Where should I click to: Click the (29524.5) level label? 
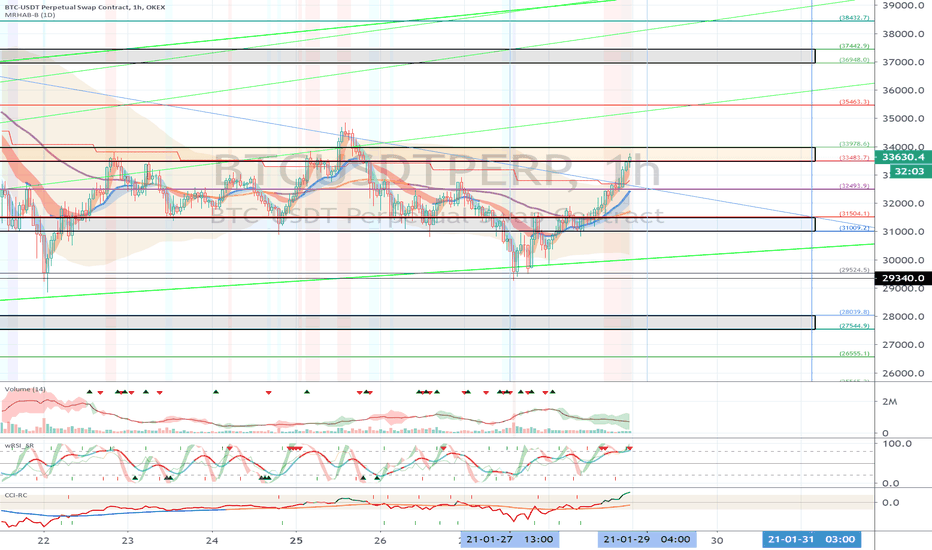[854, 270]
